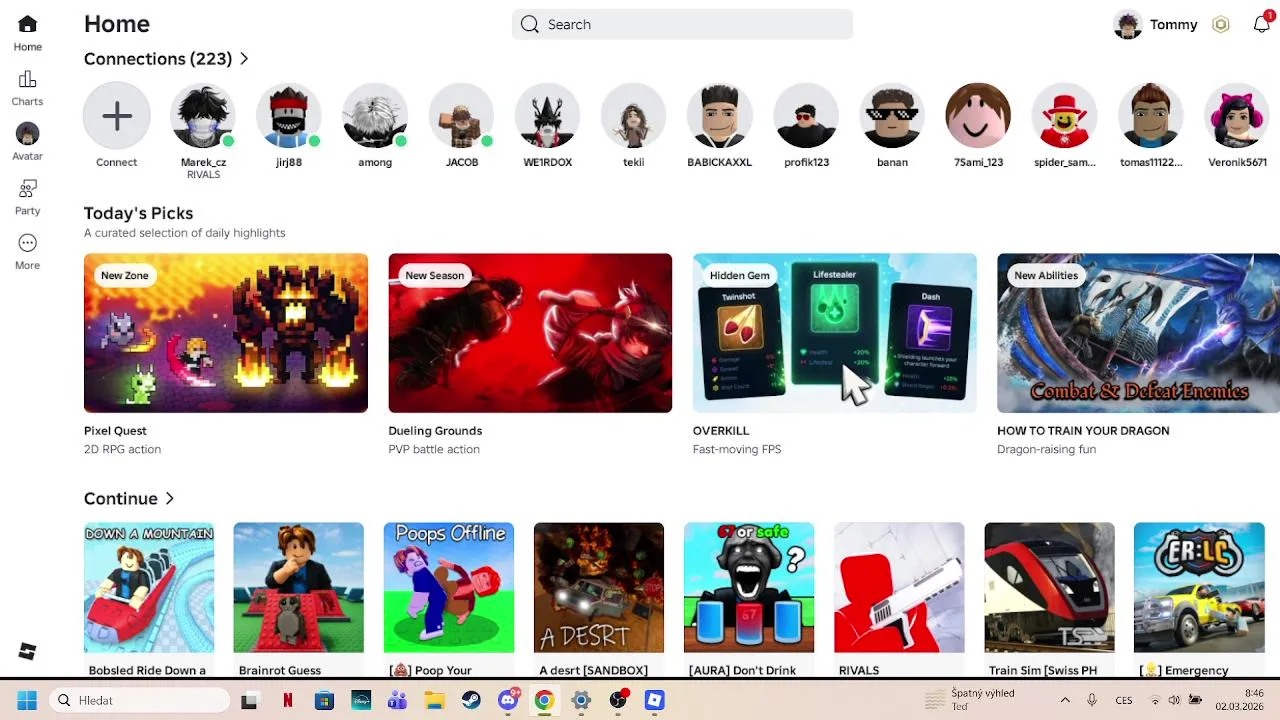Open Charts in the sidebar
Screen dimensions: 1280x720
(27, 80)
